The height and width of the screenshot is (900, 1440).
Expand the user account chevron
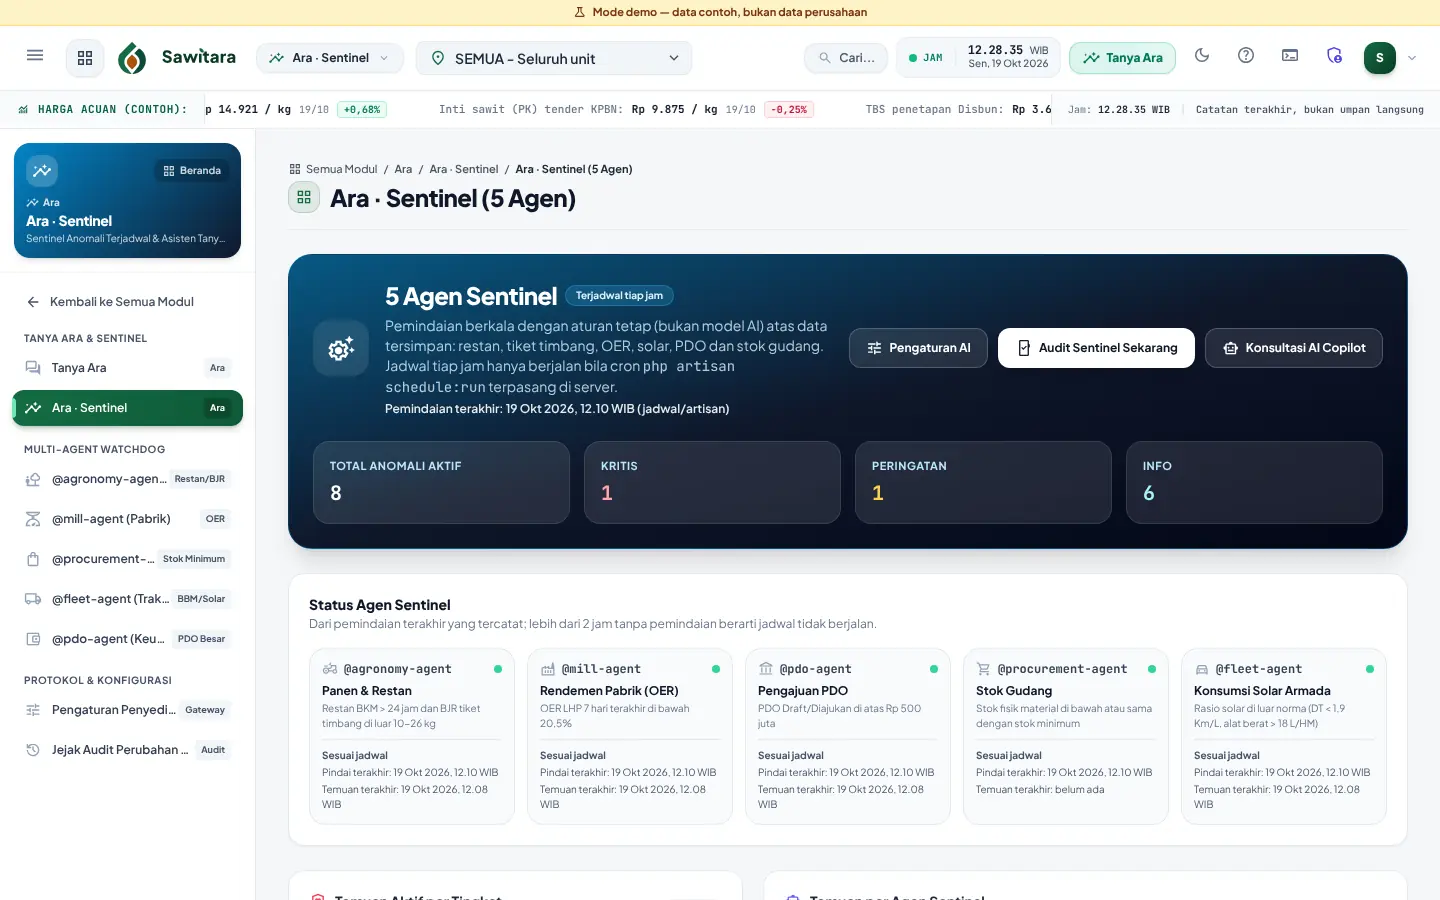(x=1412, y=58)
